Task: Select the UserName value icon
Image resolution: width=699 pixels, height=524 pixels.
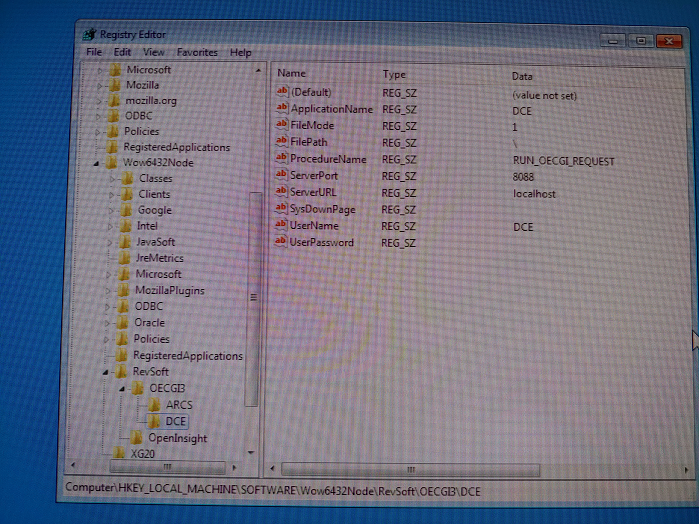Action: click(280, 225)
